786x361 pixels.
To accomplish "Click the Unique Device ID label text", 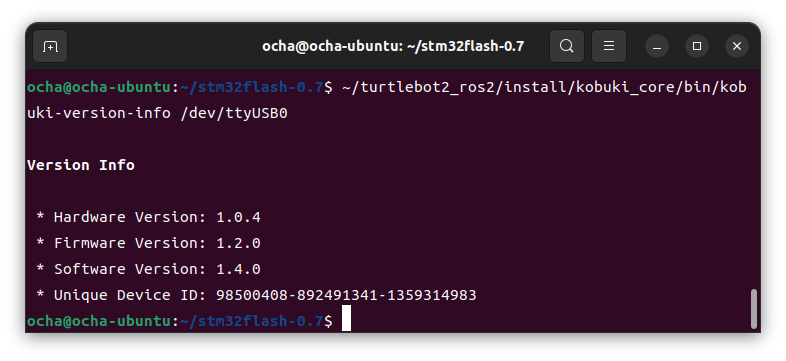I will (x=130, y=295).
